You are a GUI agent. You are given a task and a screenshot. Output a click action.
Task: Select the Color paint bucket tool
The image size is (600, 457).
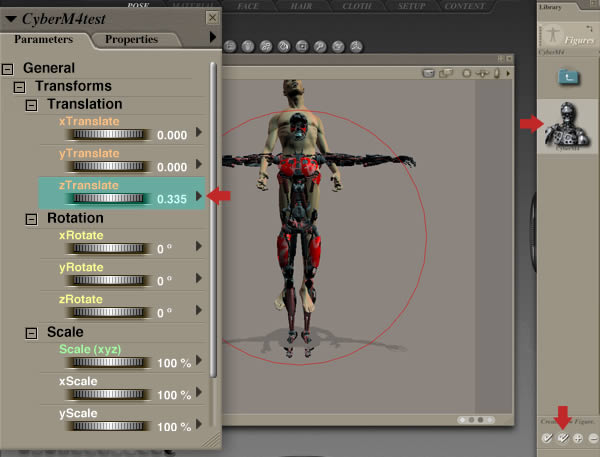point(284,46)
